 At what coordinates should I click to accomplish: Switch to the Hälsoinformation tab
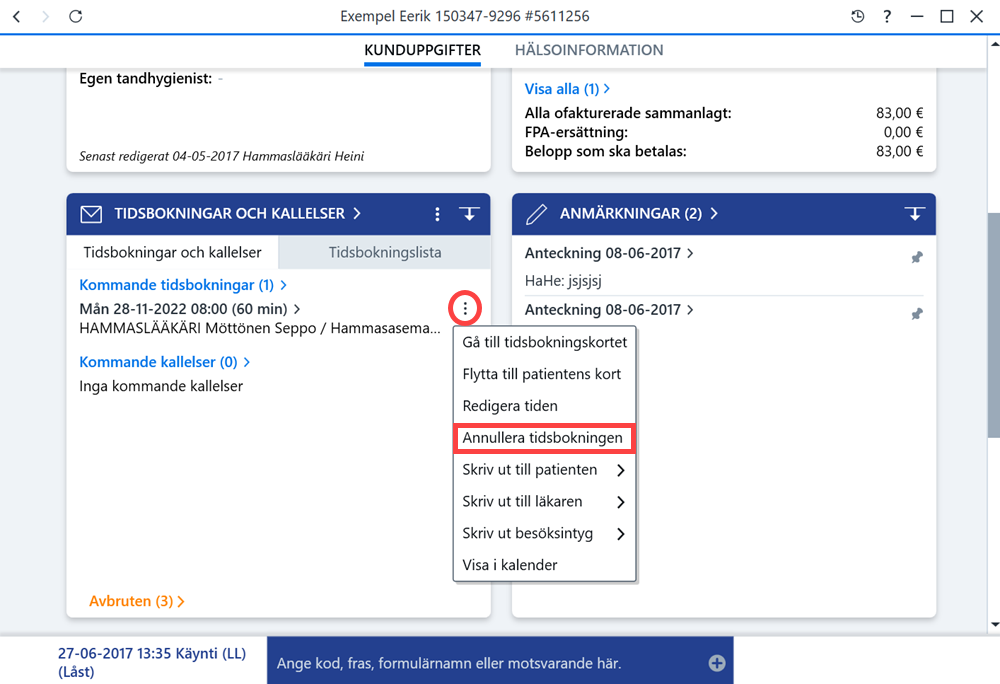pos(589,50)
